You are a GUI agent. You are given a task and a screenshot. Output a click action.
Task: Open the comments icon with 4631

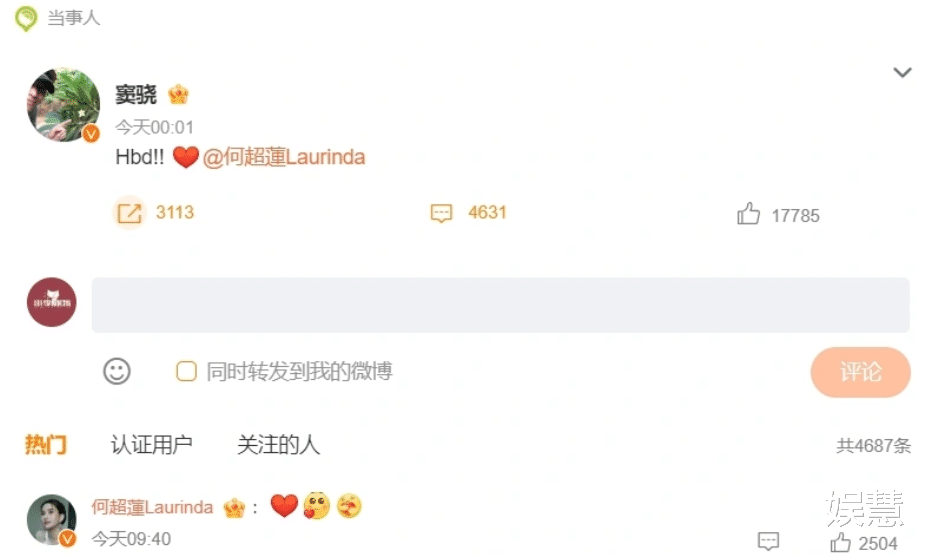pos(441,213)
